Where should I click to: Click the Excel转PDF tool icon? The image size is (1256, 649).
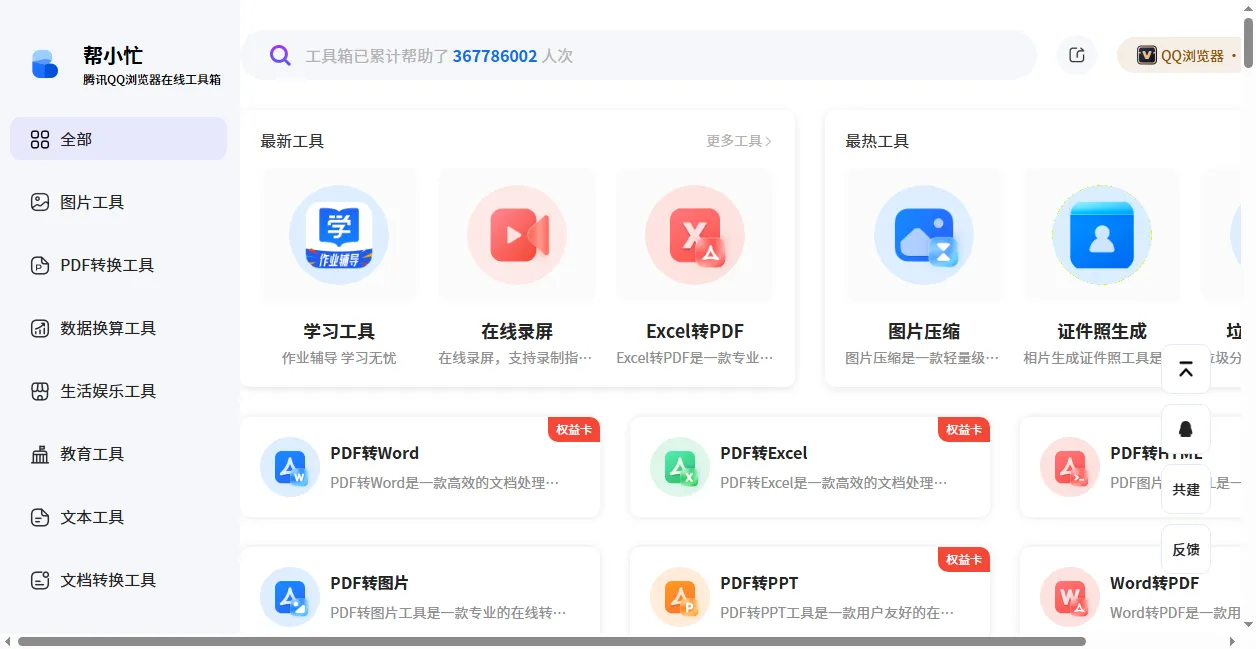694,234
